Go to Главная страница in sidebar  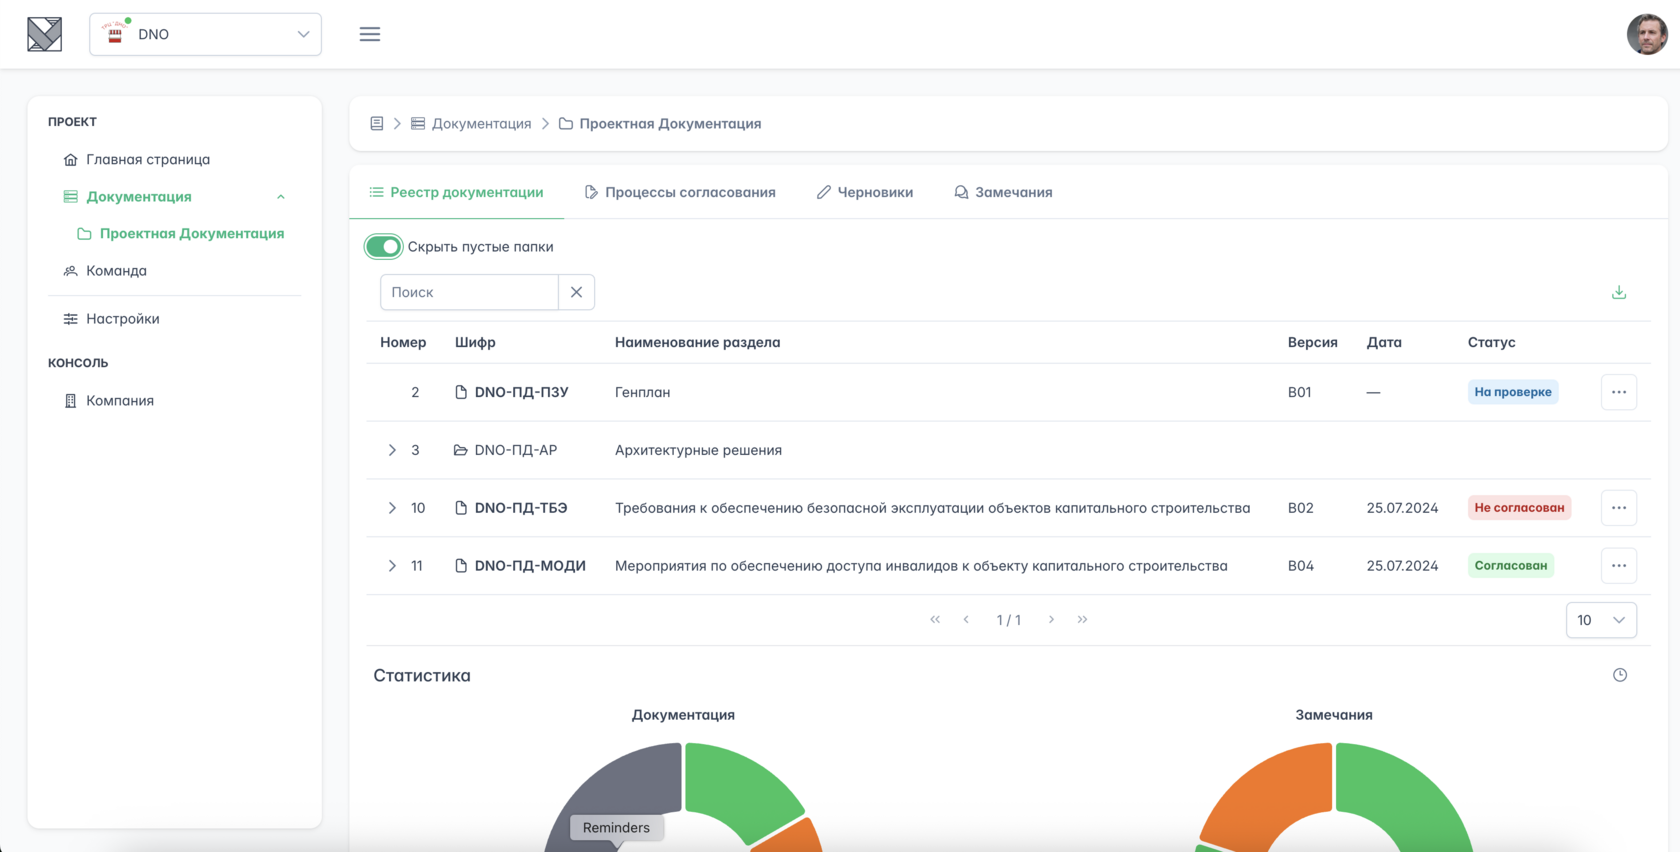[x=148, y=159]
